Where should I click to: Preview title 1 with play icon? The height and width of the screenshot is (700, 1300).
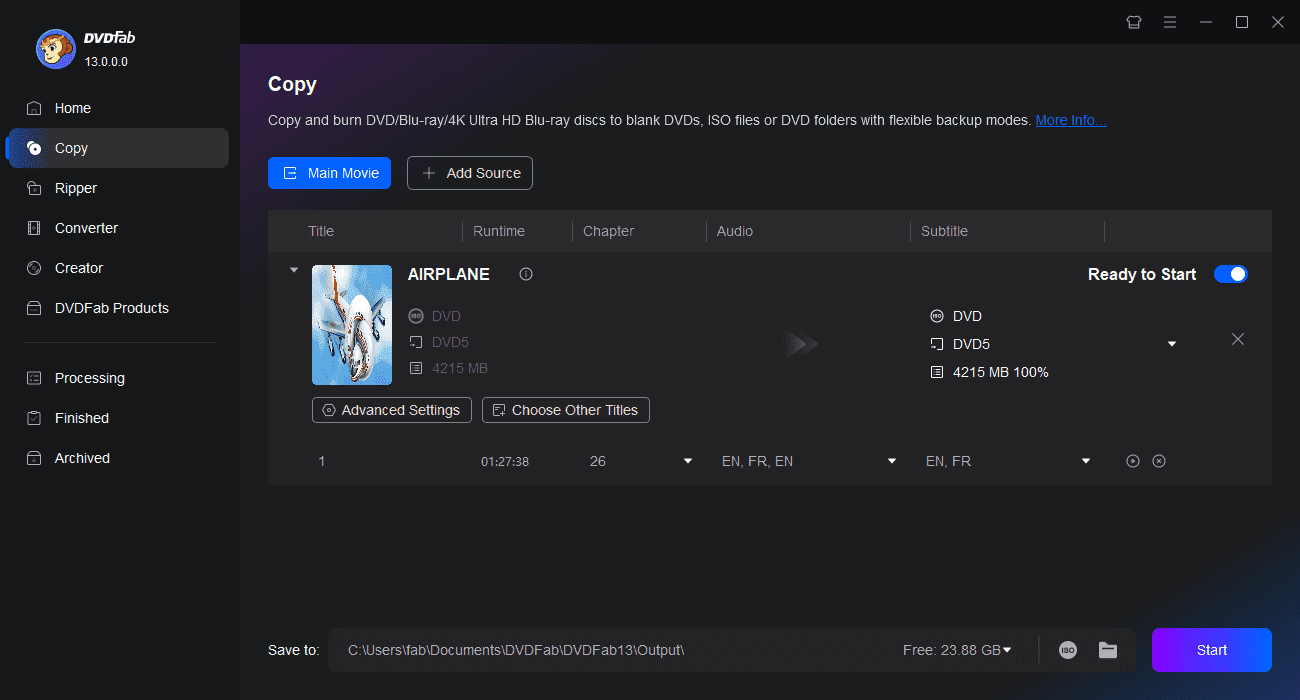[1133, 461]
